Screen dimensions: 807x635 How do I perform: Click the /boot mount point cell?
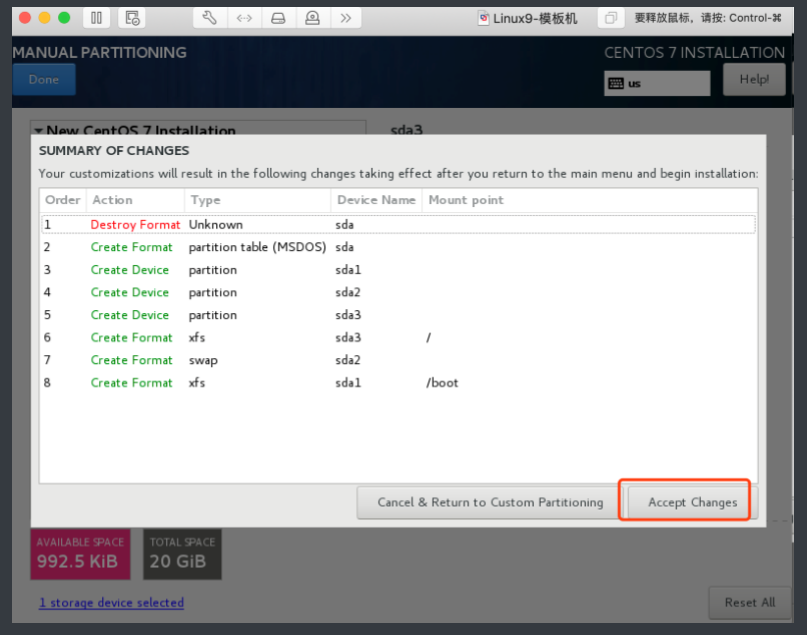[x=442, y=383]
